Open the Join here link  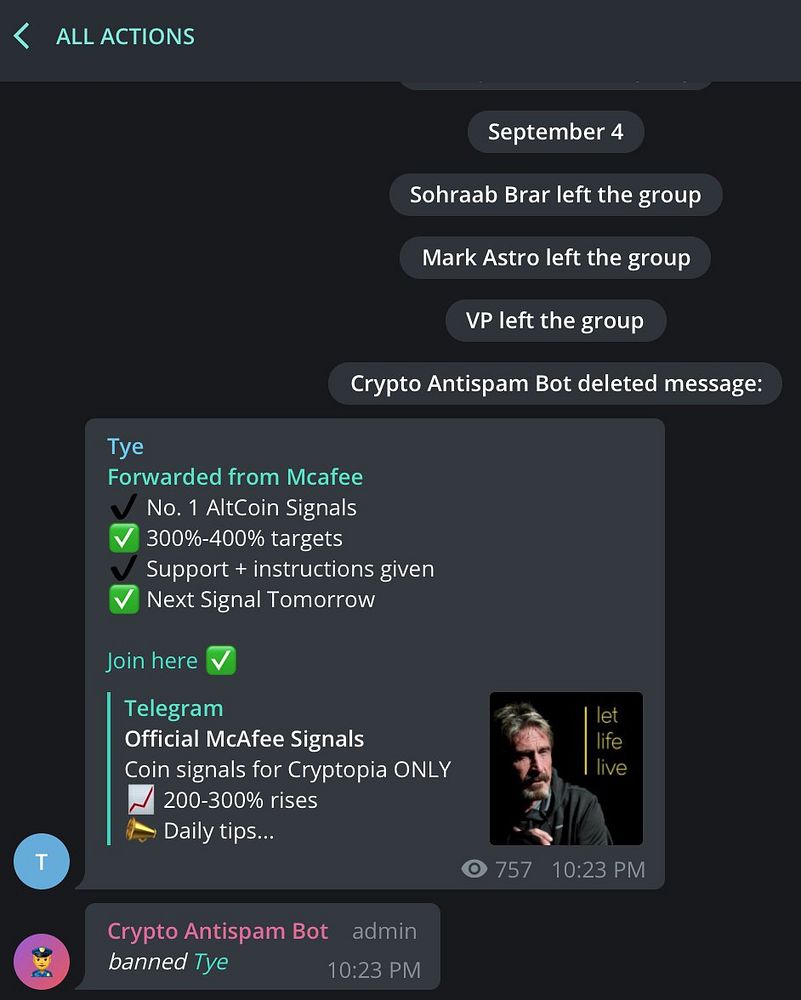(x=152, y=660)
